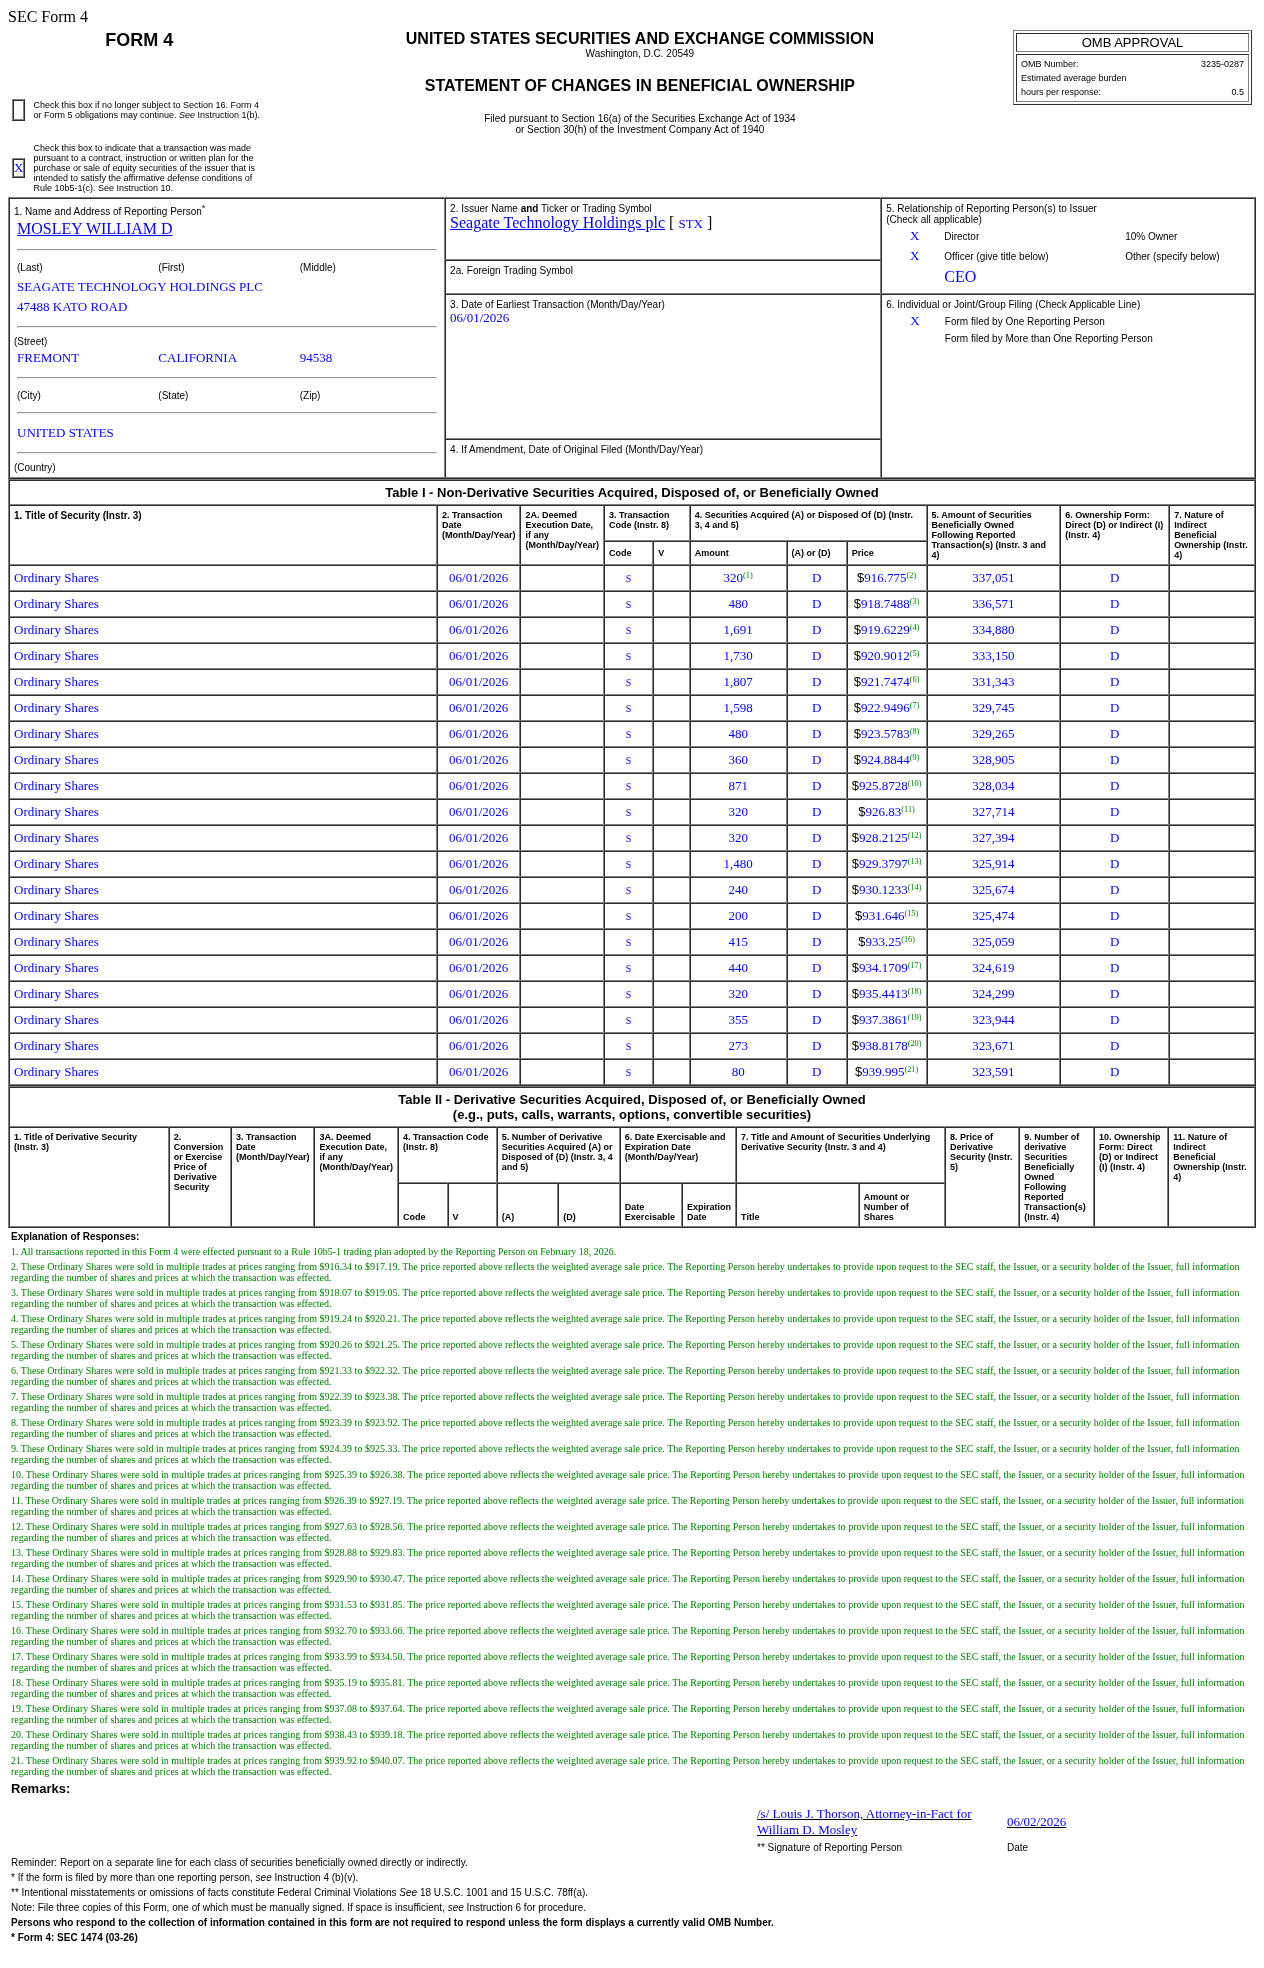Click the price $935.4413 cell

pyautogui.click(x=886, y=994)
